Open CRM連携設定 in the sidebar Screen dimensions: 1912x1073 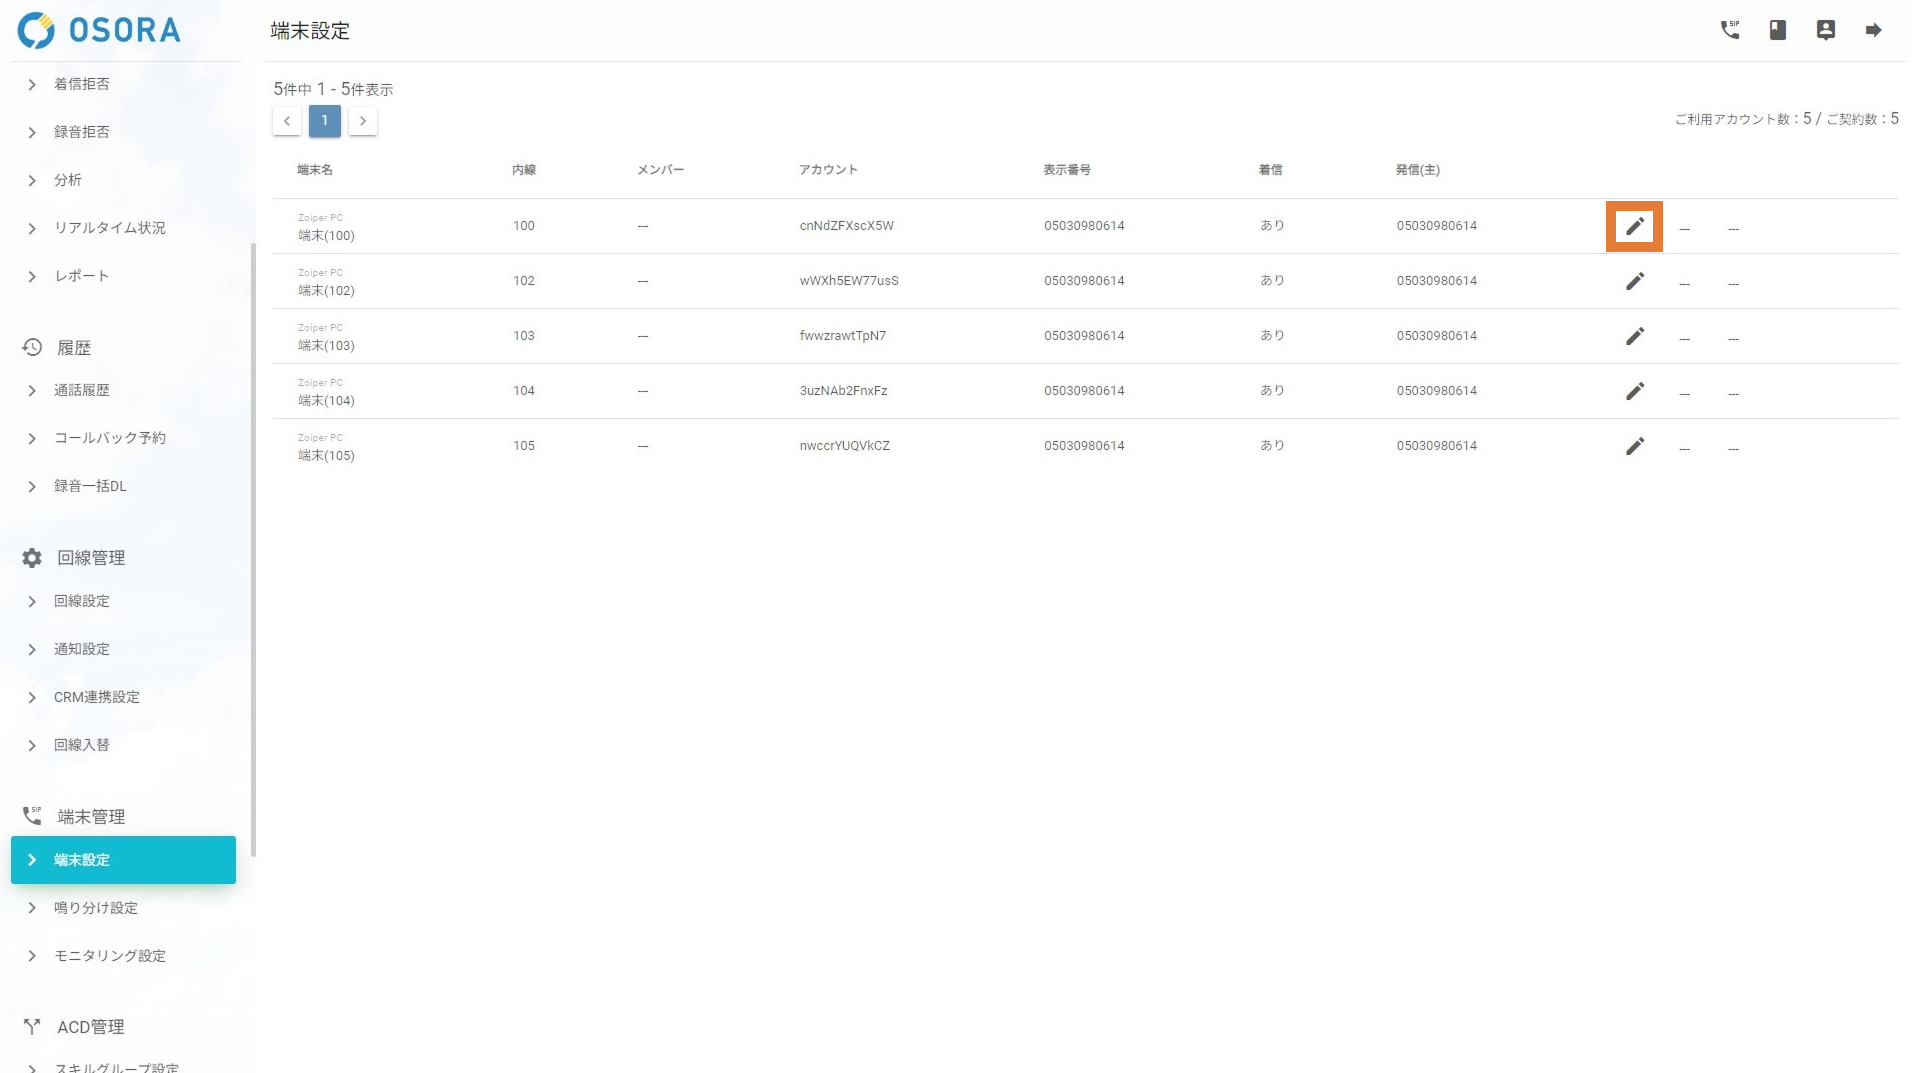pyautogui.click(x=96, y=697)
